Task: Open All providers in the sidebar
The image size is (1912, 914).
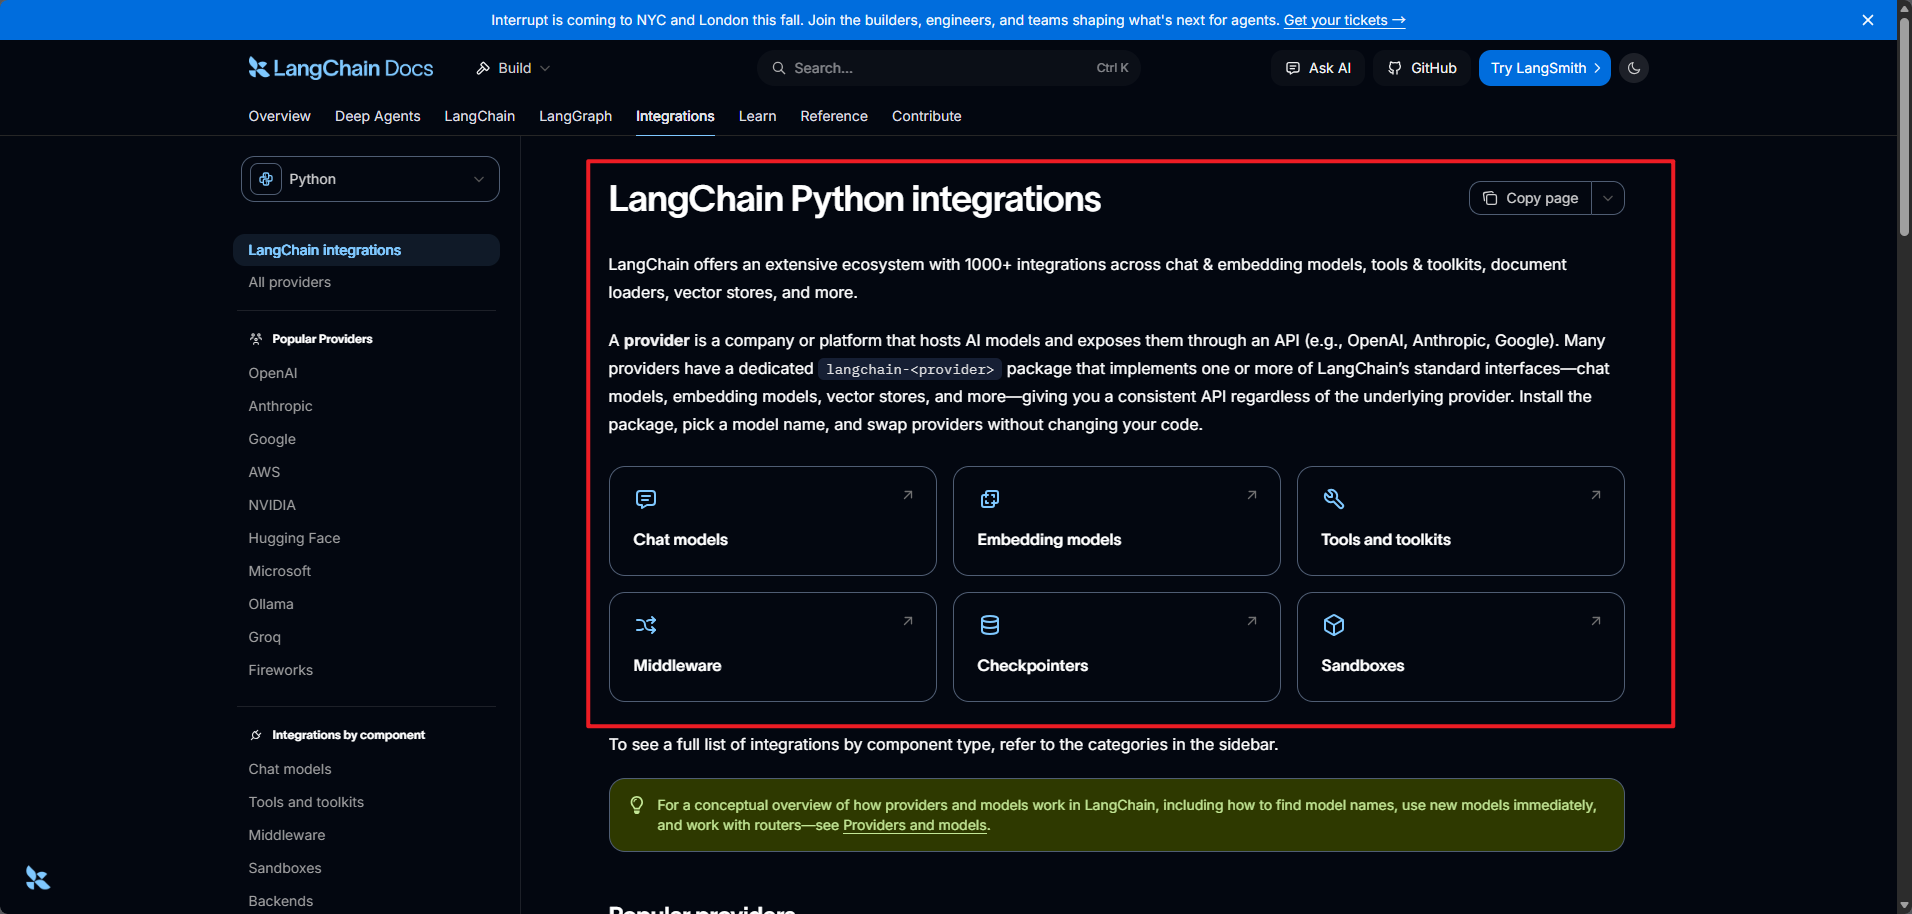Action: coord(290,282)
